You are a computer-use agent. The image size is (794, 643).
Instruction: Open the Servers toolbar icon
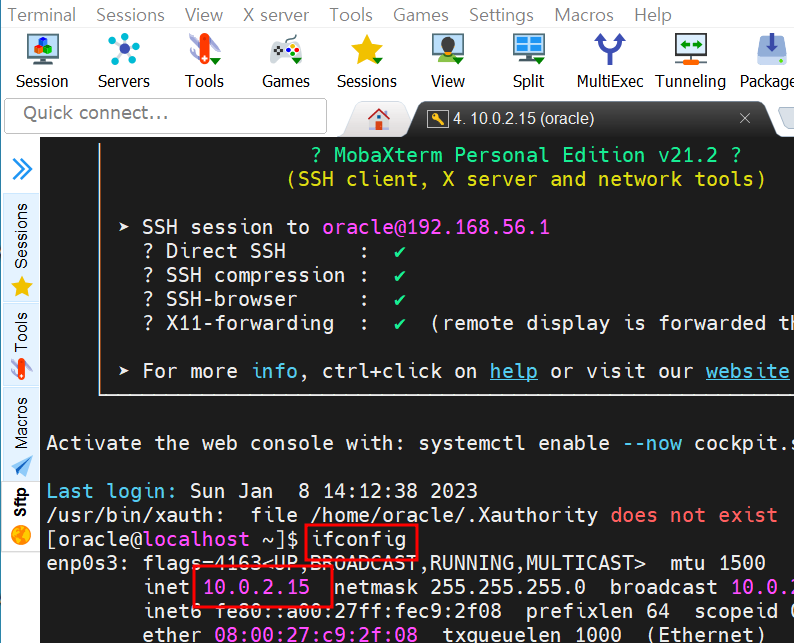124,61
